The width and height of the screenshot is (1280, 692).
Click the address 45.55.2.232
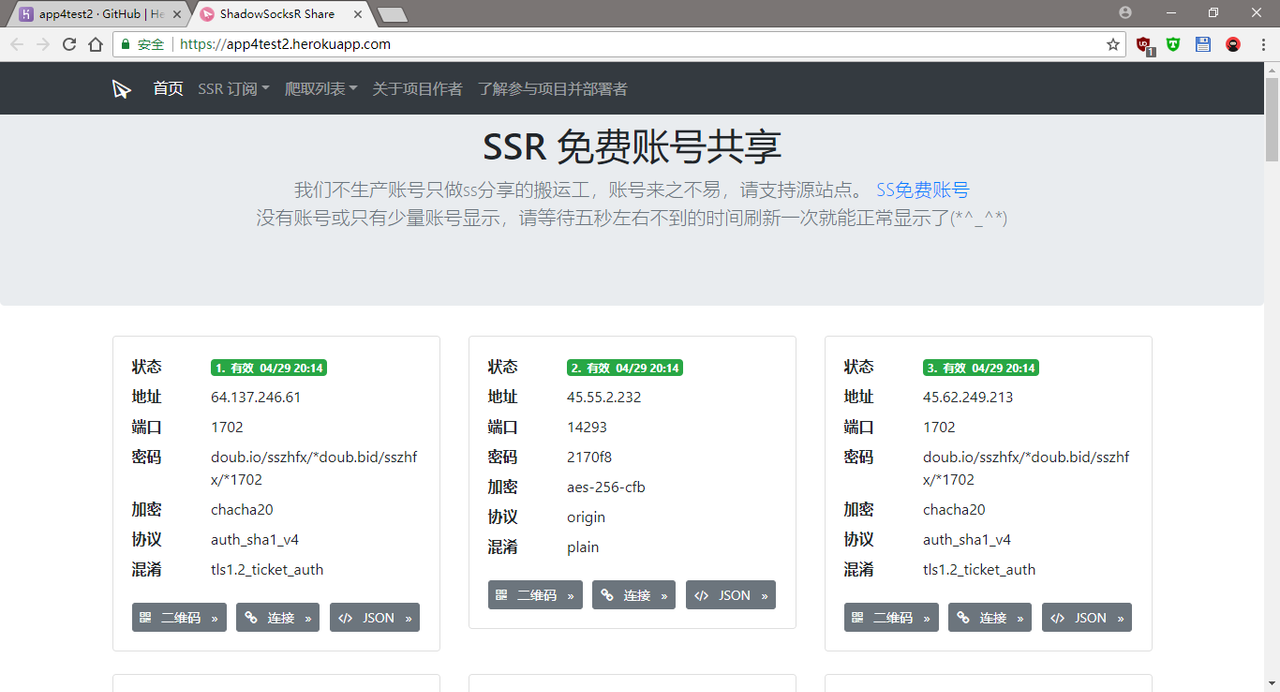pyautogui.click(x=604, y=397)
